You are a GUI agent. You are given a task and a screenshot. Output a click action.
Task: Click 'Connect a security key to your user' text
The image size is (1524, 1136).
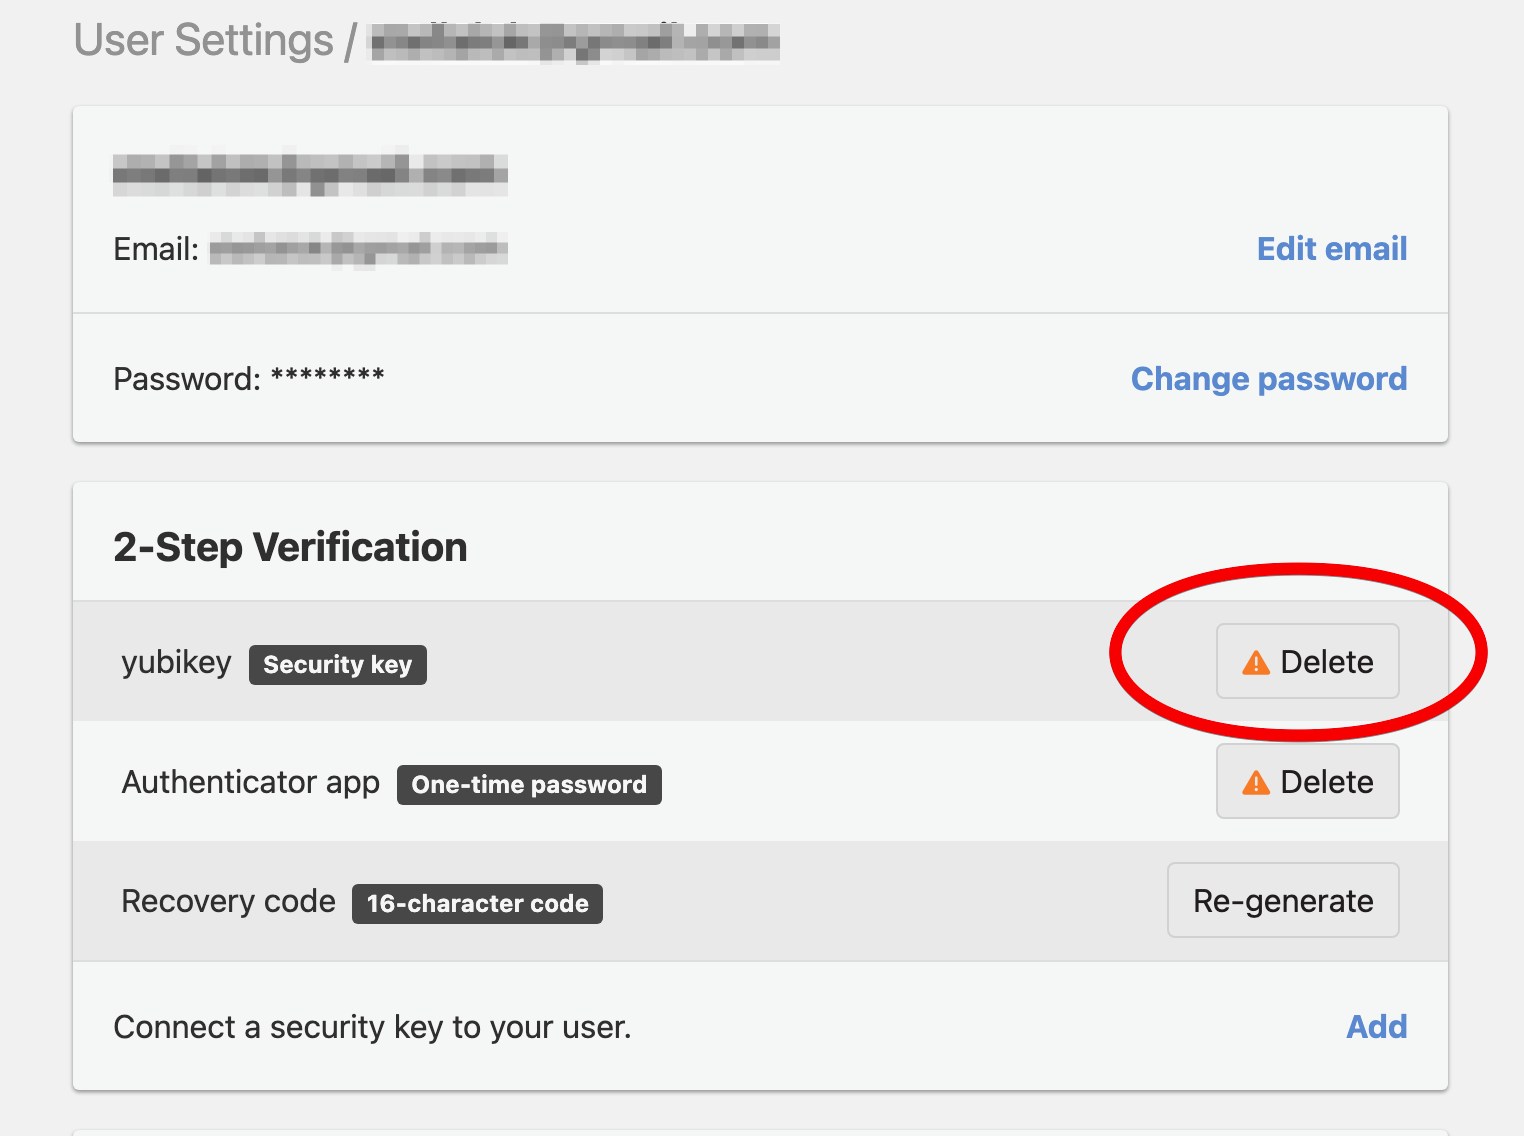(372, 1027)
